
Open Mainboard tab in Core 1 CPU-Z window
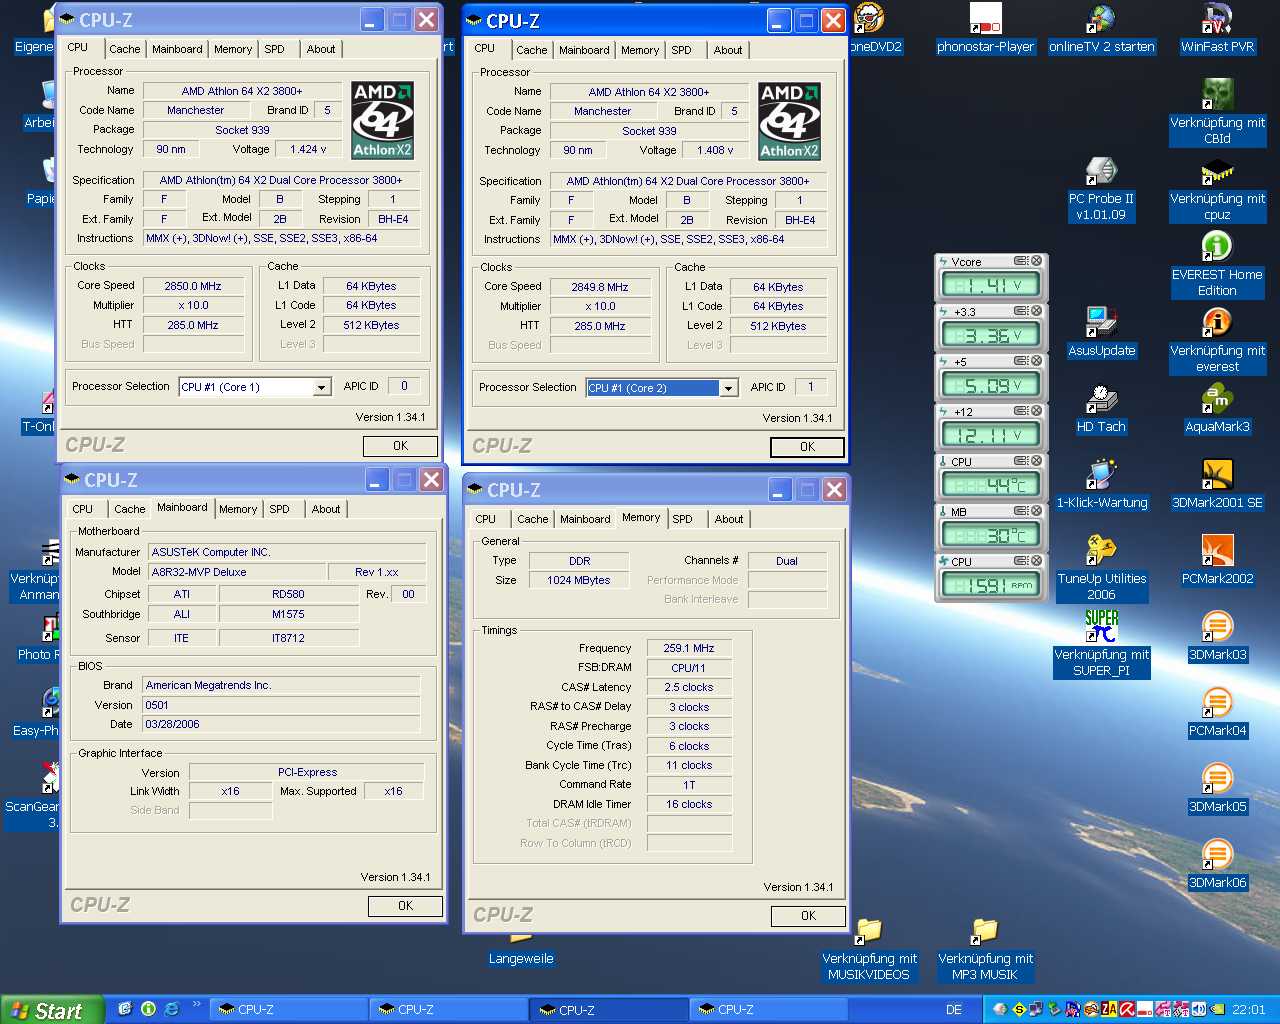pyautogui.click(x=177, y=49)
